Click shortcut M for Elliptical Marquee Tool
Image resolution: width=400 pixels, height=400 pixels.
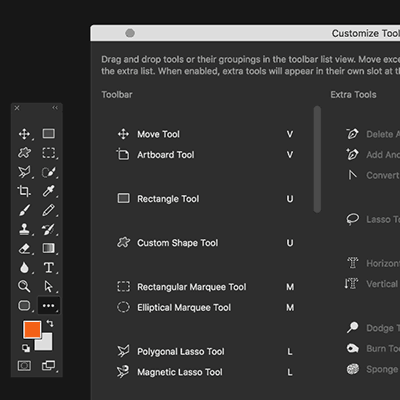[x=290, y=307]
